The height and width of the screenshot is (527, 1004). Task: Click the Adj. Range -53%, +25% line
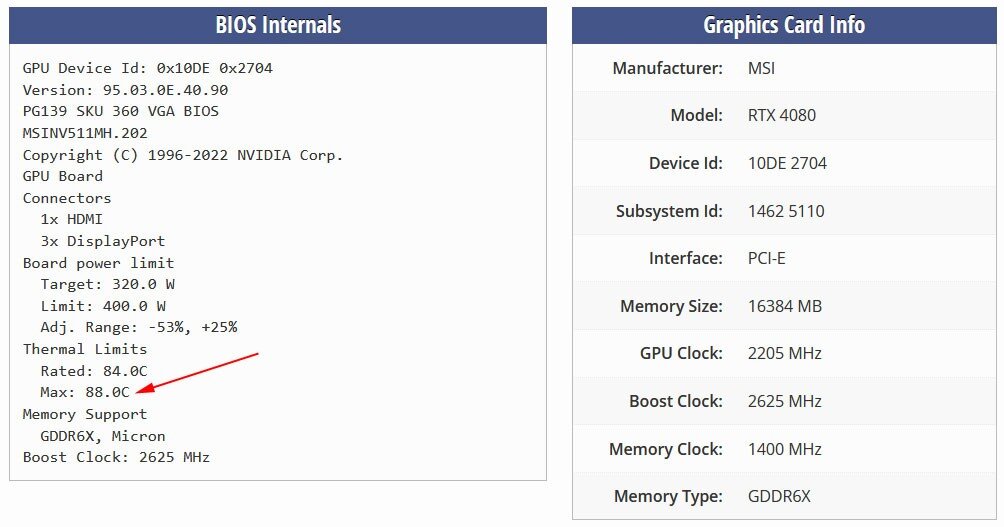(139, 327)
